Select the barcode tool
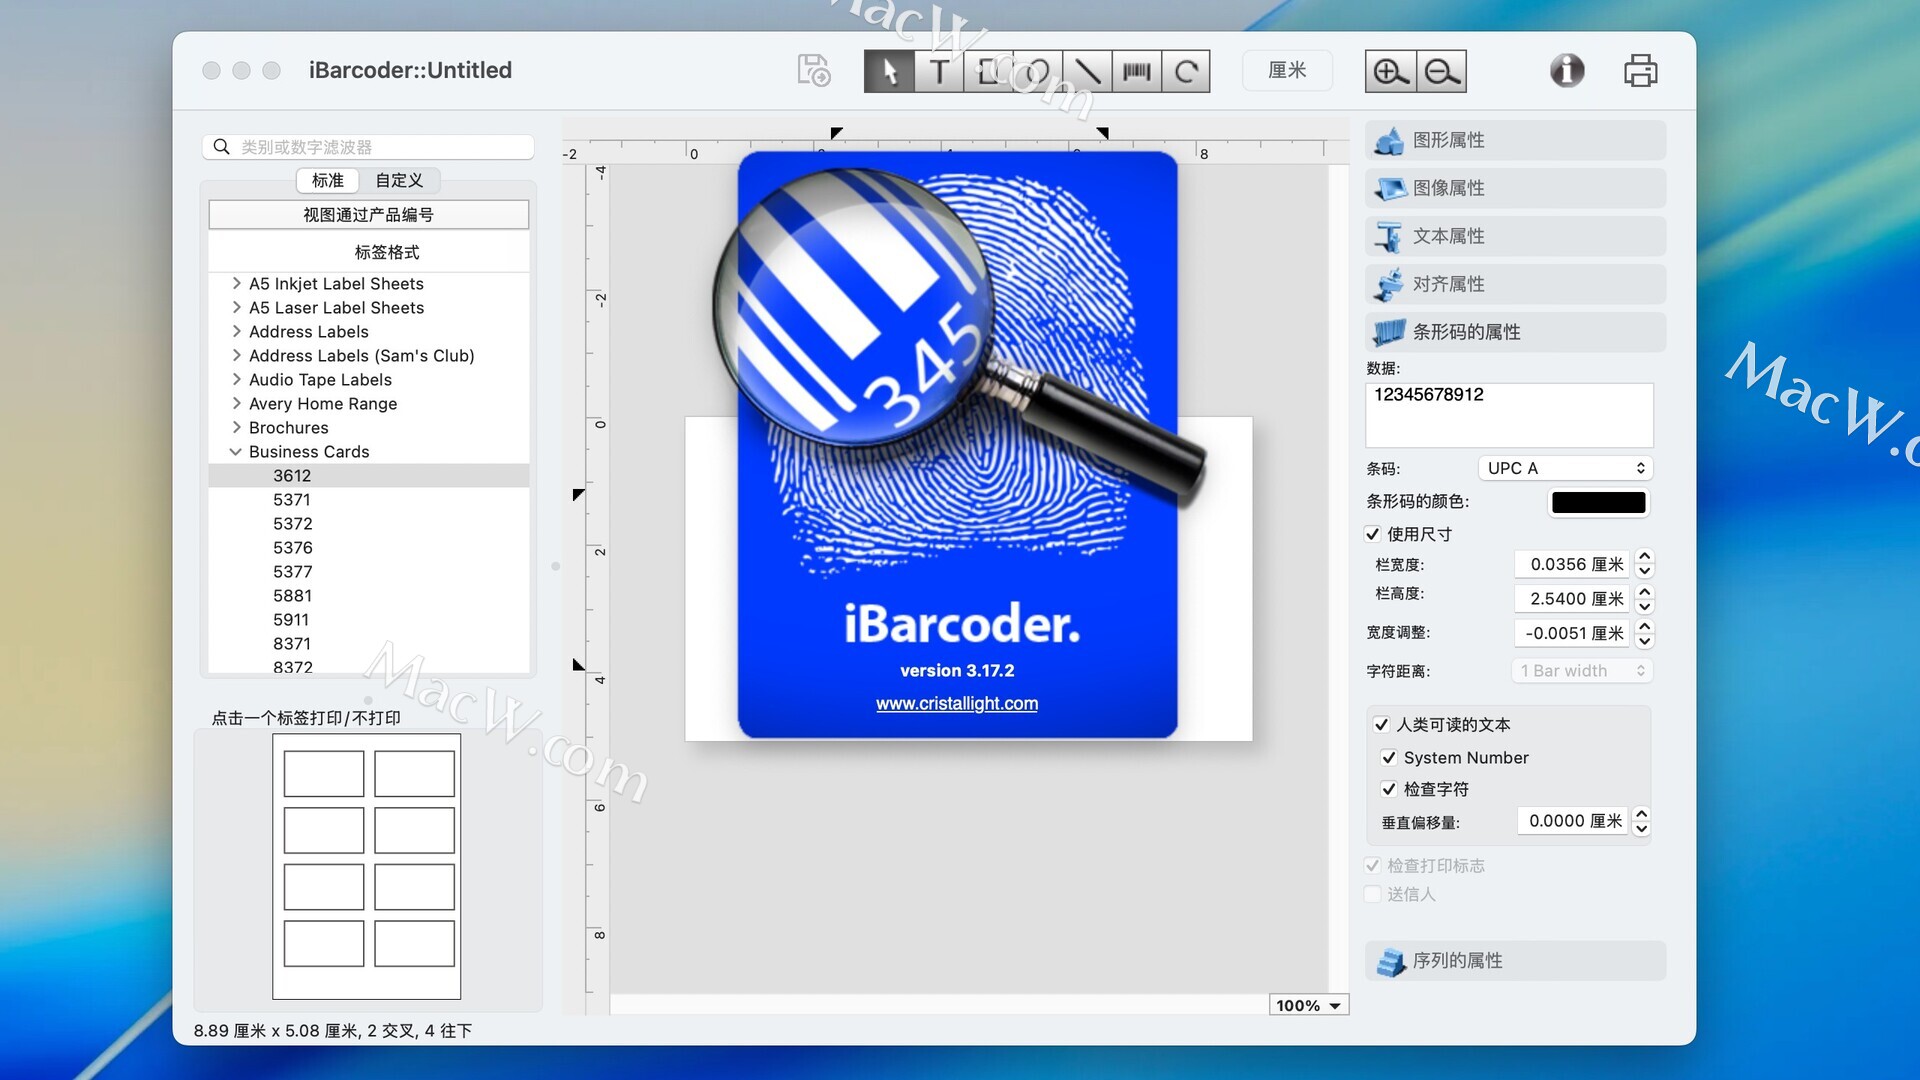Viewport: 1920px width, 1080px height. 1136,71
